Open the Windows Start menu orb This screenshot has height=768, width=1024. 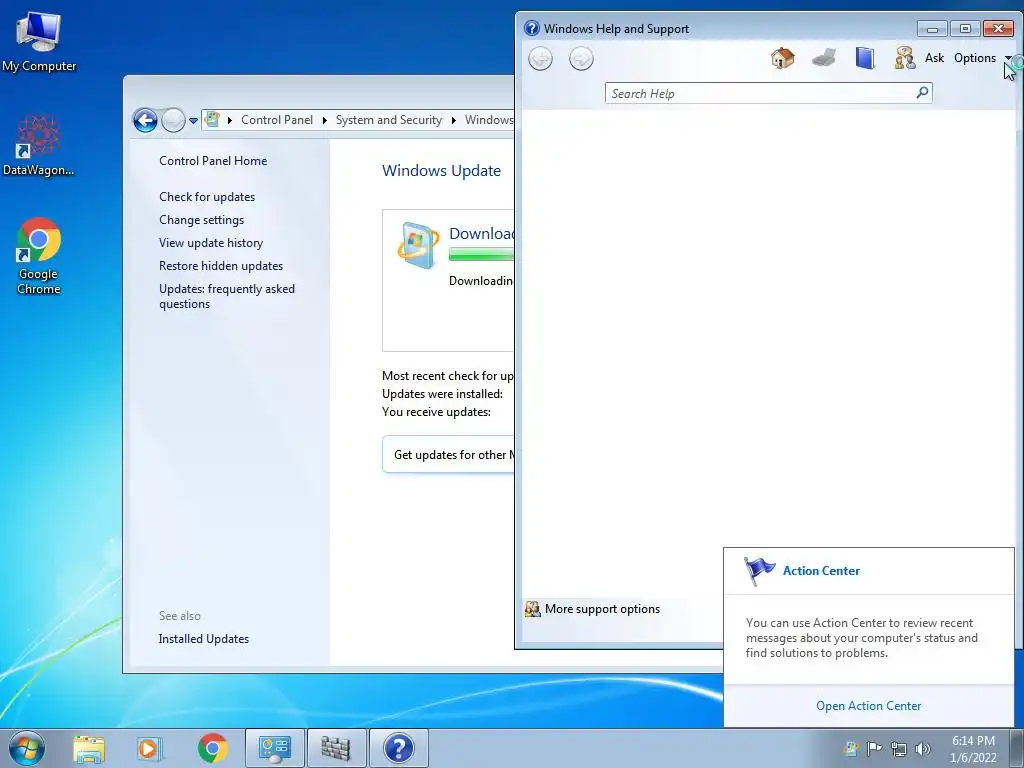(27, 748)
